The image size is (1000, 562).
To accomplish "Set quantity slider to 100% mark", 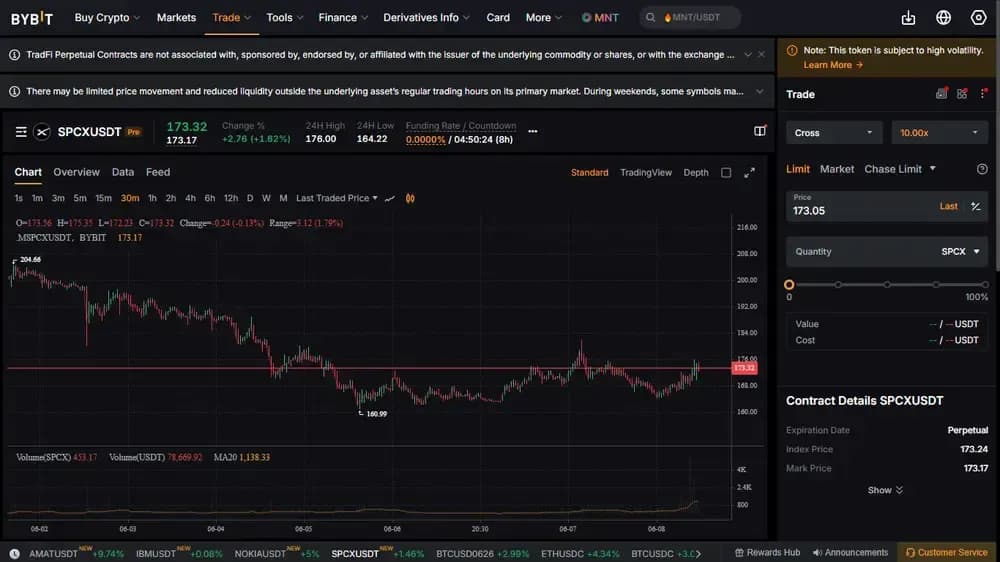I will coord(985,285).
